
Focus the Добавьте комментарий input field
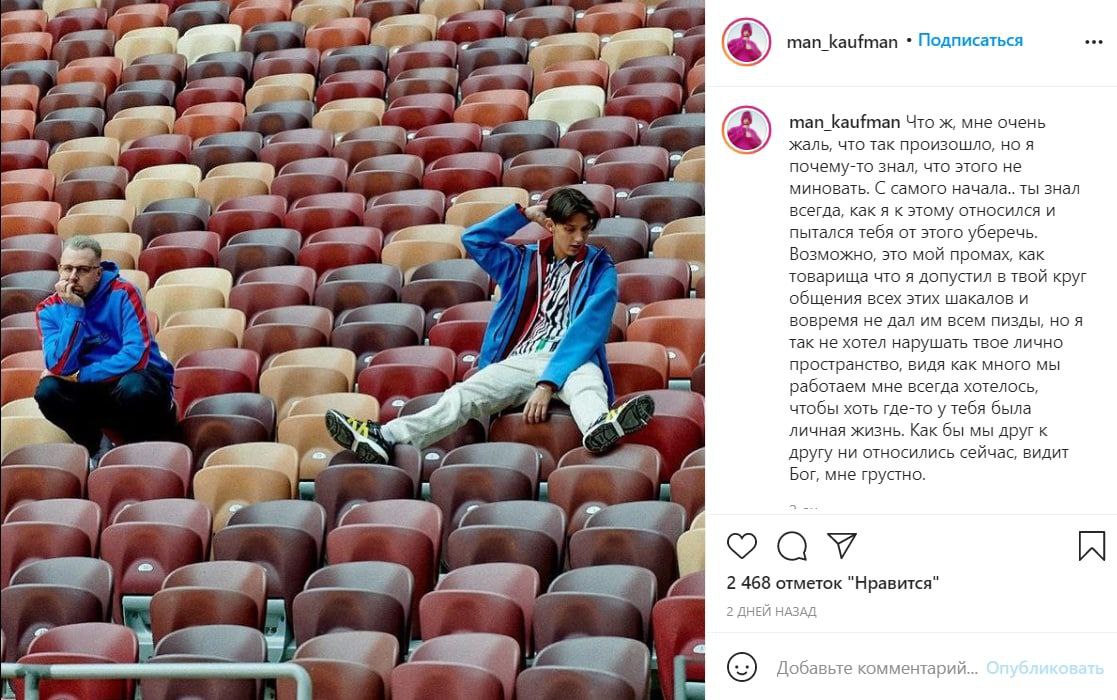pos(876,668)
